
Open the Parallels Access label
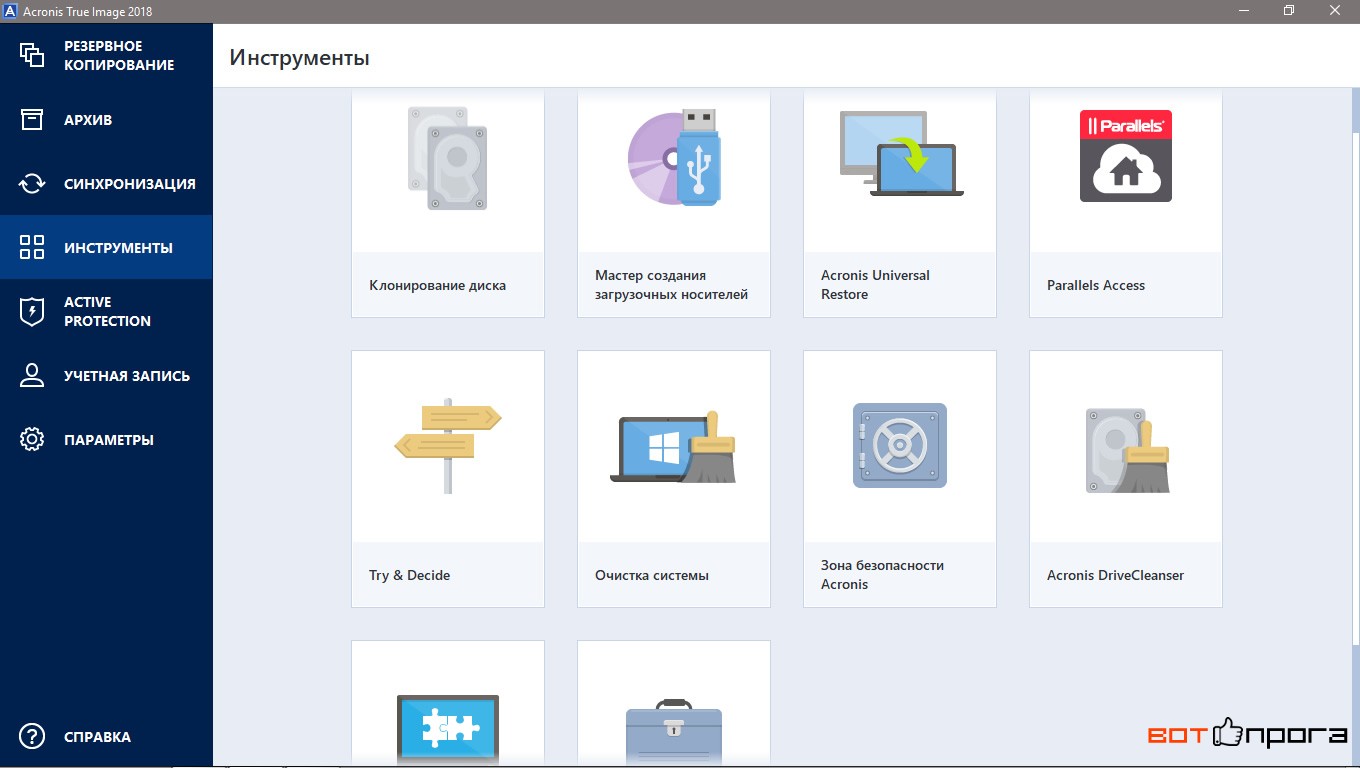(1095, 285)
